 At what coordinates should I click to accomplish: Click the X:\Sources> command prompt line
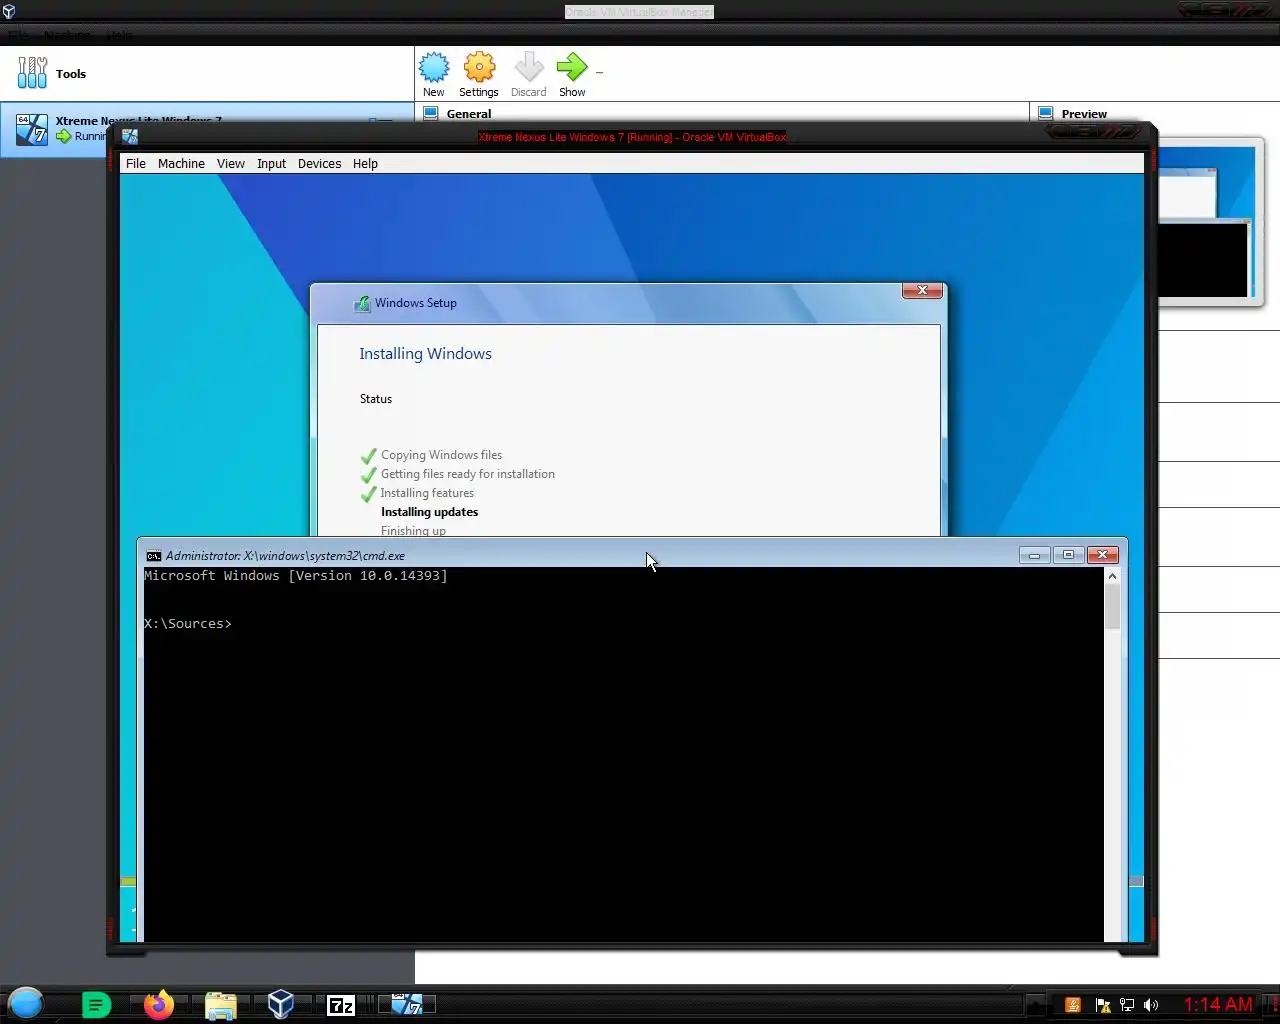coord(188,623)
